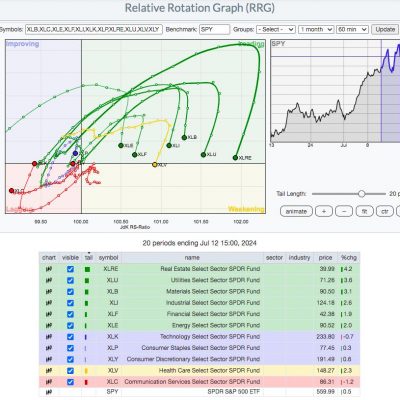Click the plus zoom button
400x400 pixels.
coord(323,211)
